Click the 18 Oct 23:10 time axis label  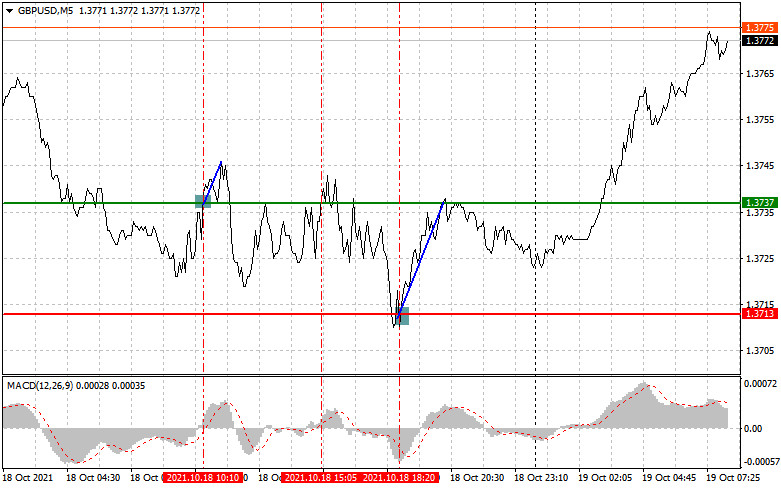pyautogui.click(x=541, y=478)
